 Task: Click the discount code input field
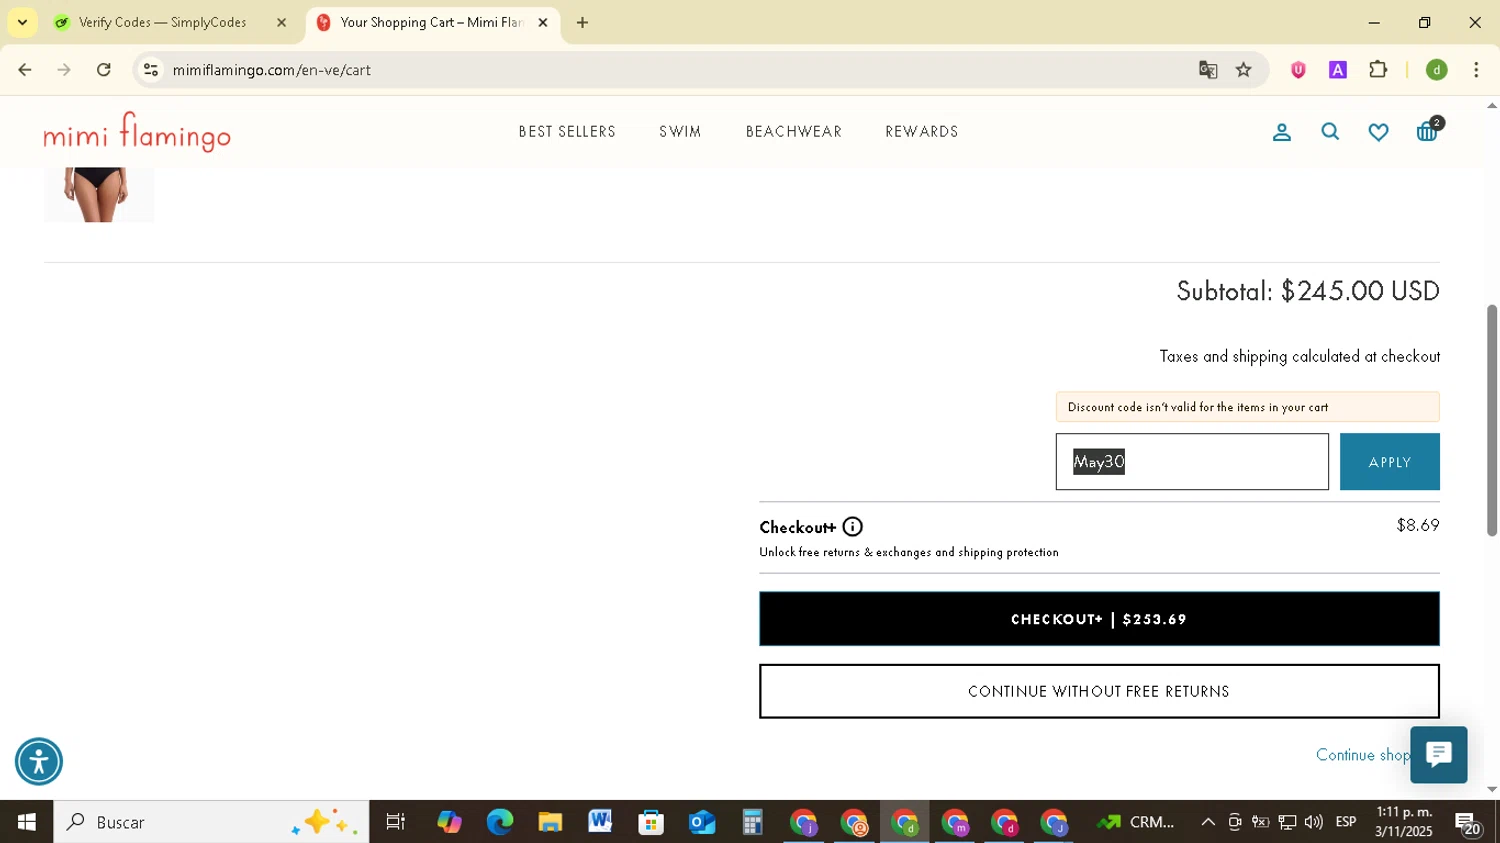tap(1192, 462)
